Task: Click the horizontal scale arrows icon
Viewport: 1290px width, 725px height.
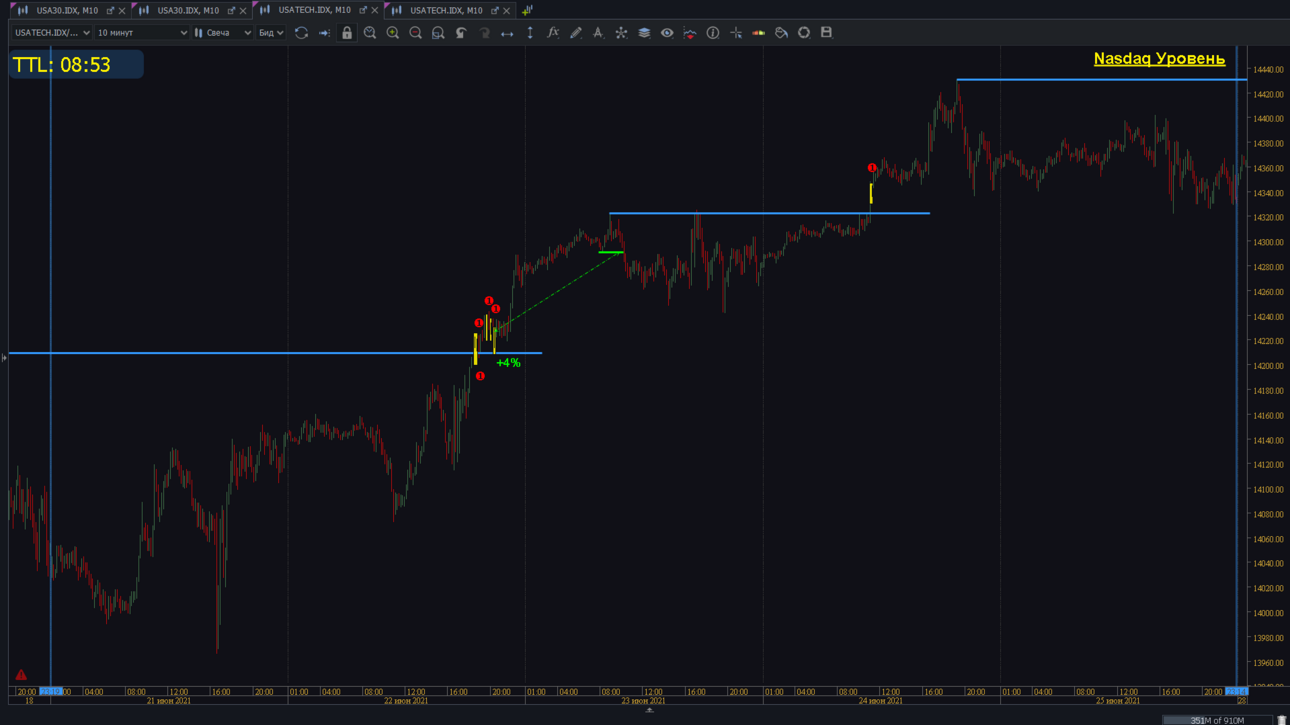Action: (x=507, y=33)
